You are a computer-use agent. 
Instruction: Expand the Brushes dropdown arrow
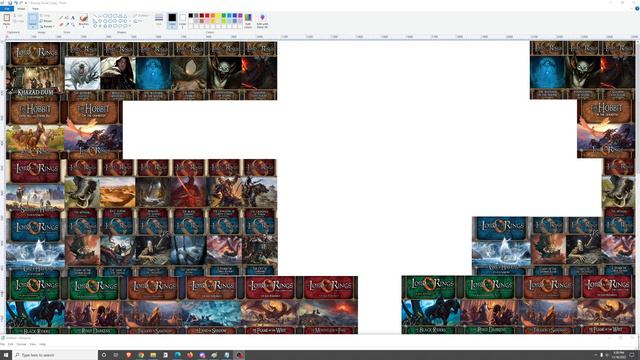click(84, 27)
